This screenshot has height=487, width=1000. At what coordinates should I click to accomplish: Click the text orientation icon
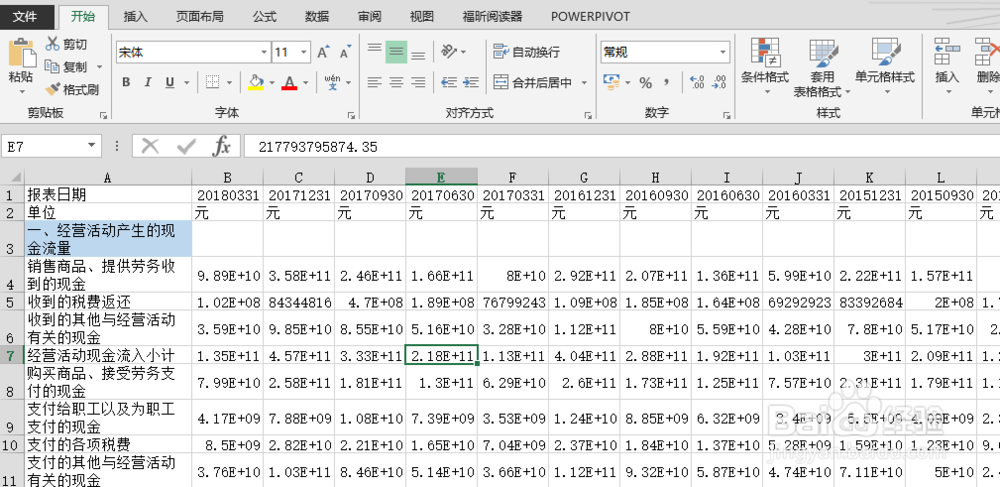coord(450,52)
